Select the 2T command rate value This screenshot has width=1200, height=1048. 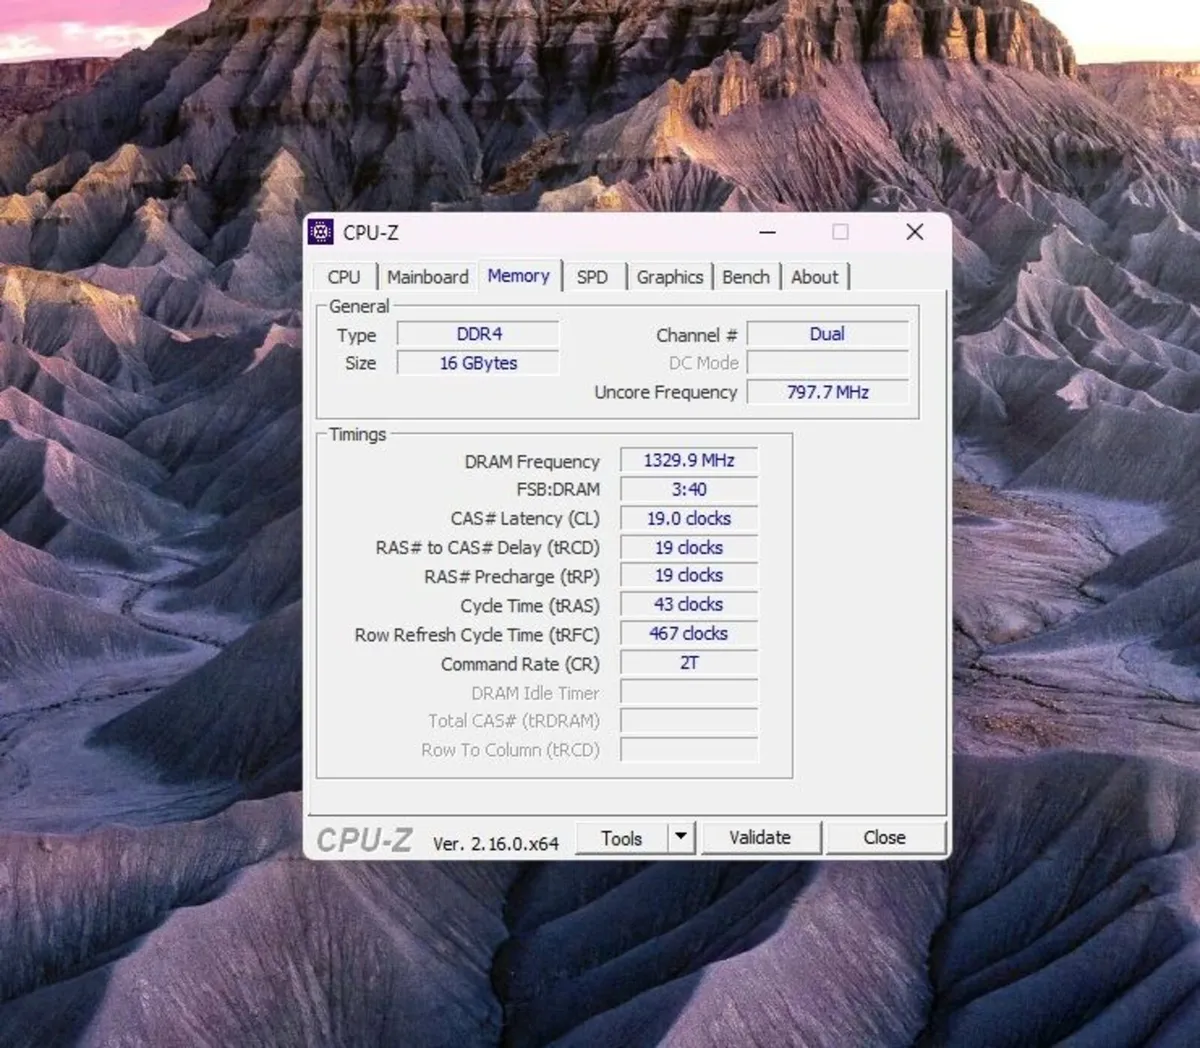[689, 663]
